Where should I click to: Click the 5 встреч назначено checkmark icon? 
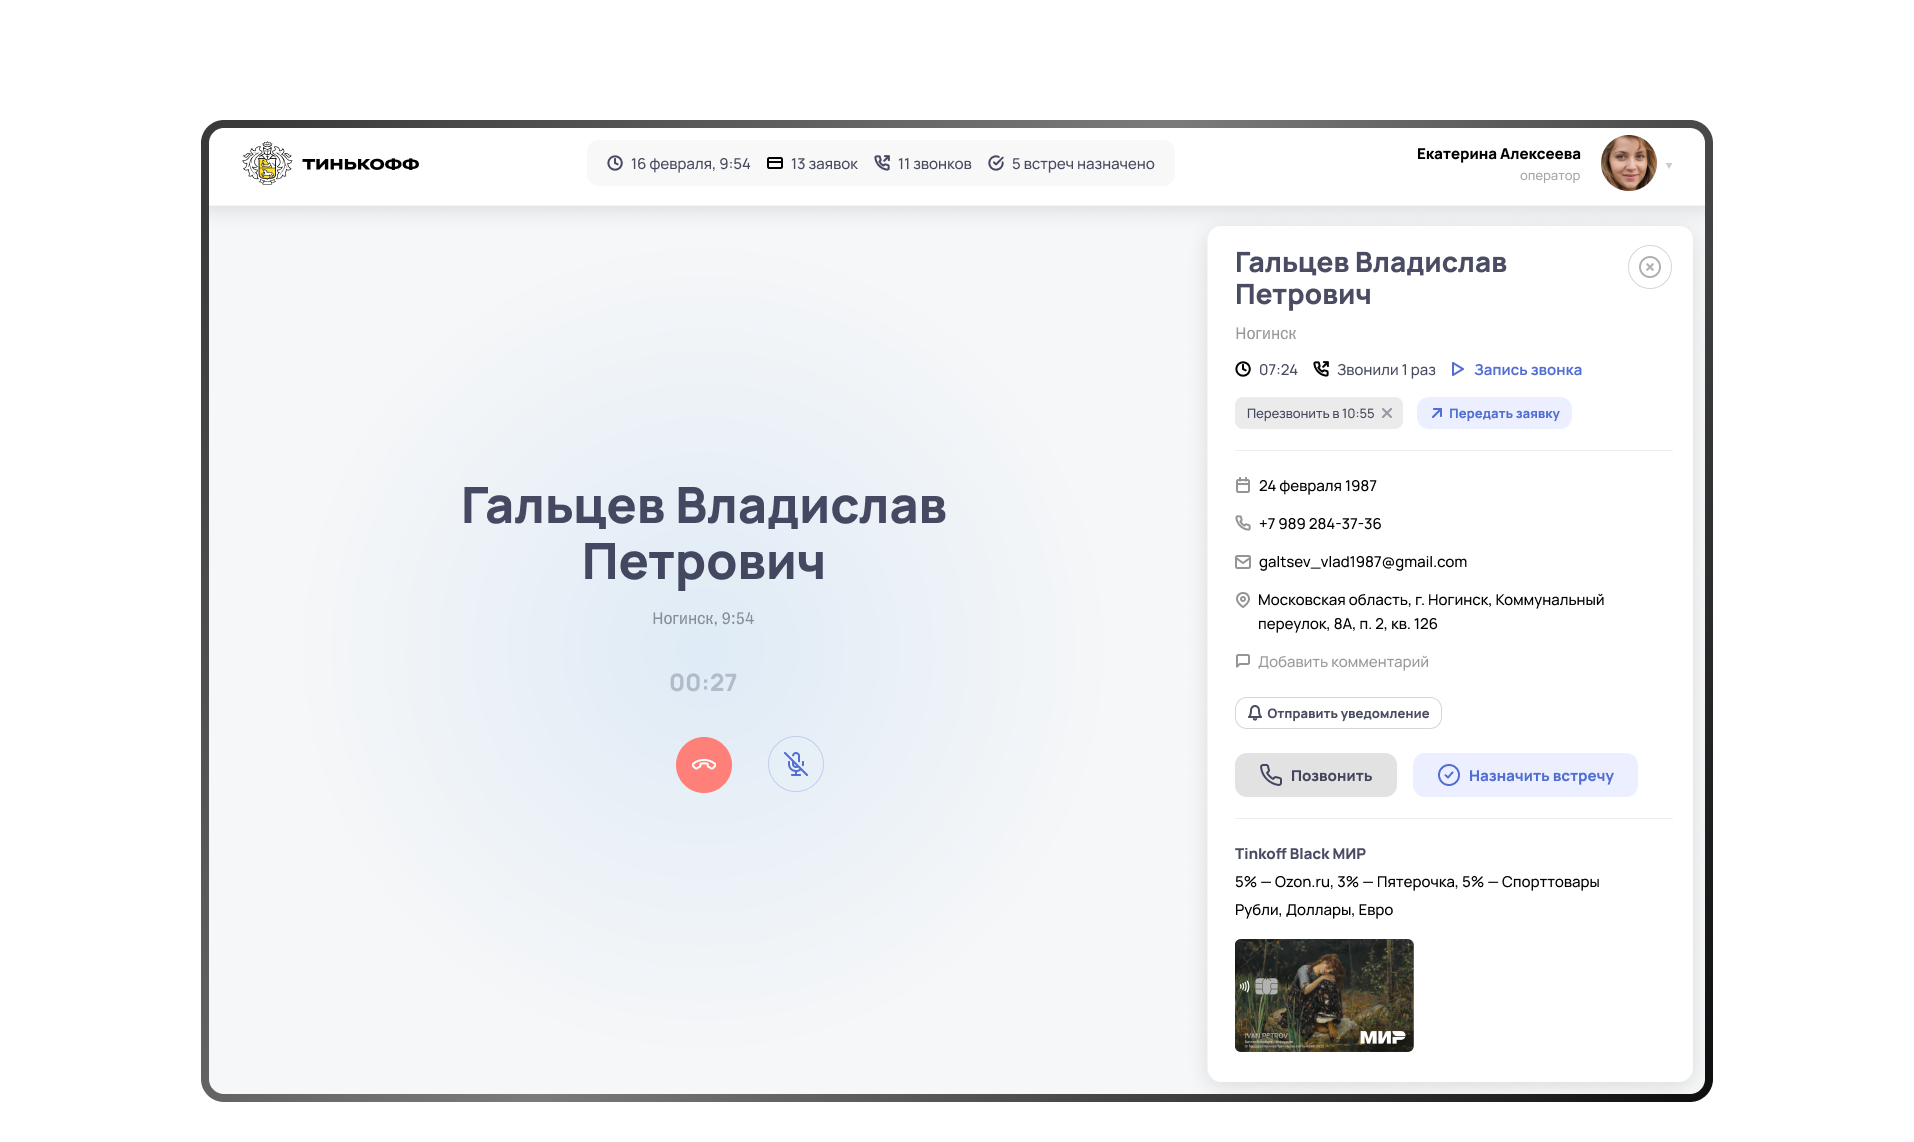(995, 163)
